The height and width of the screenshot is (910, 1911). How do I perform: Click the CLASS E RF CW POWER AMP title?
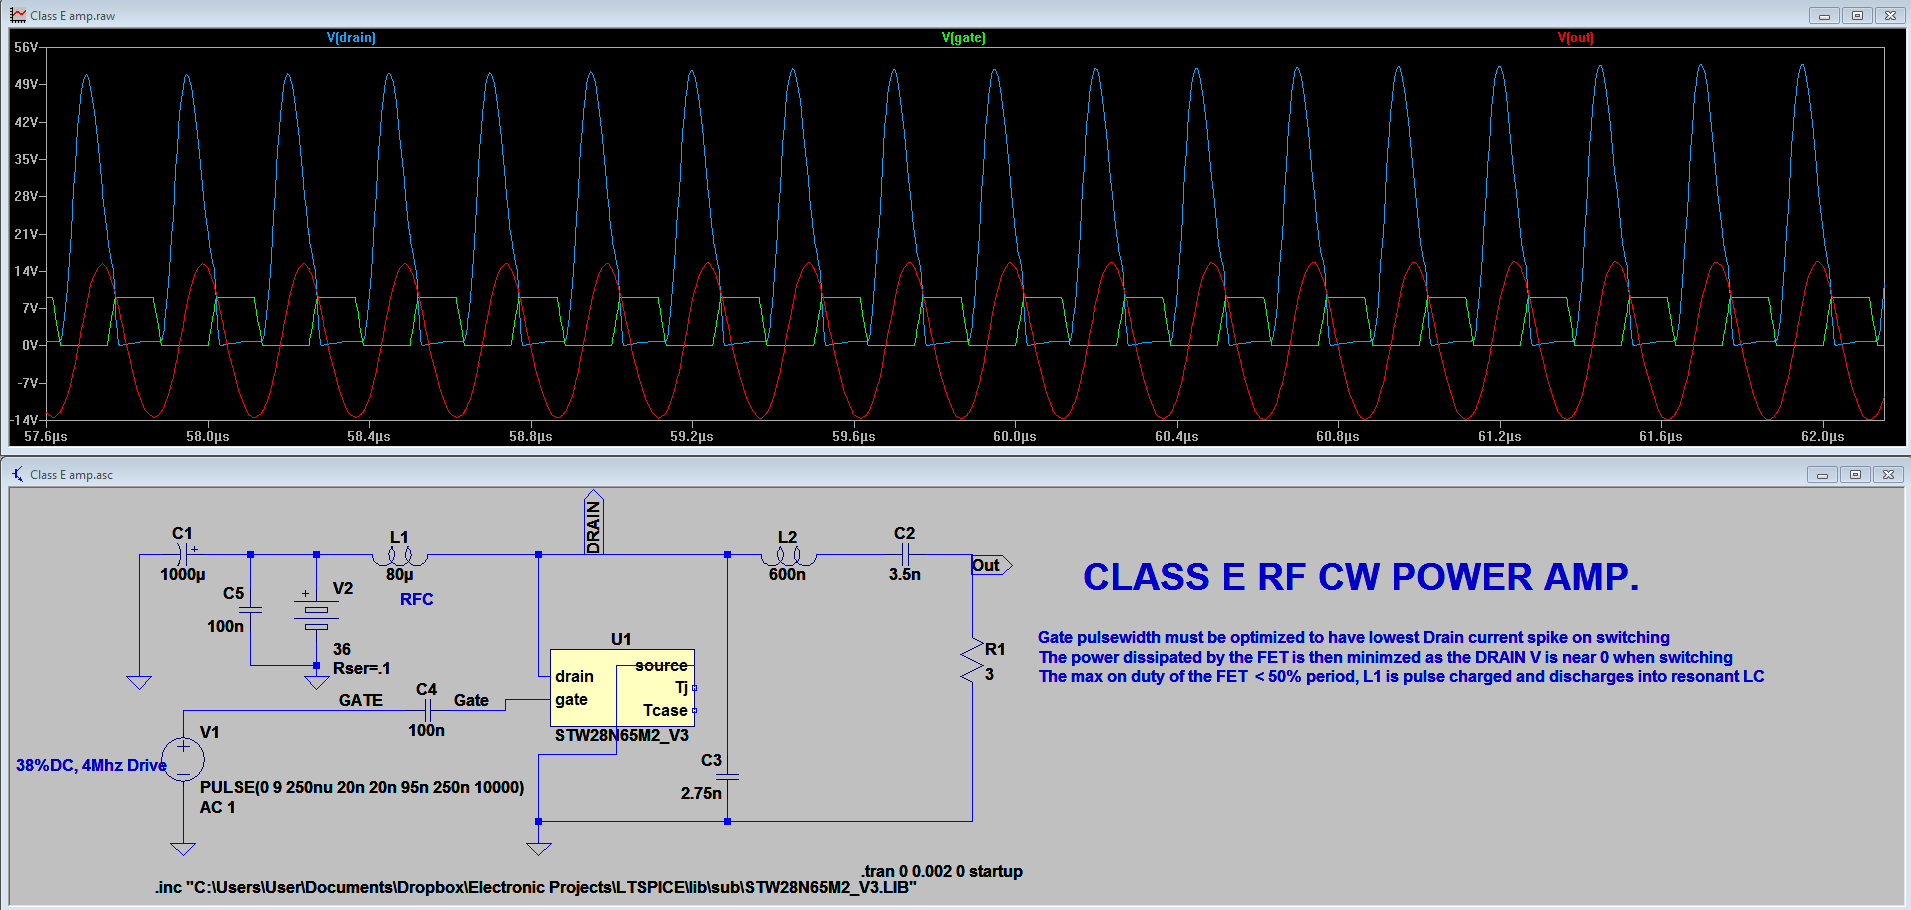1361,577
